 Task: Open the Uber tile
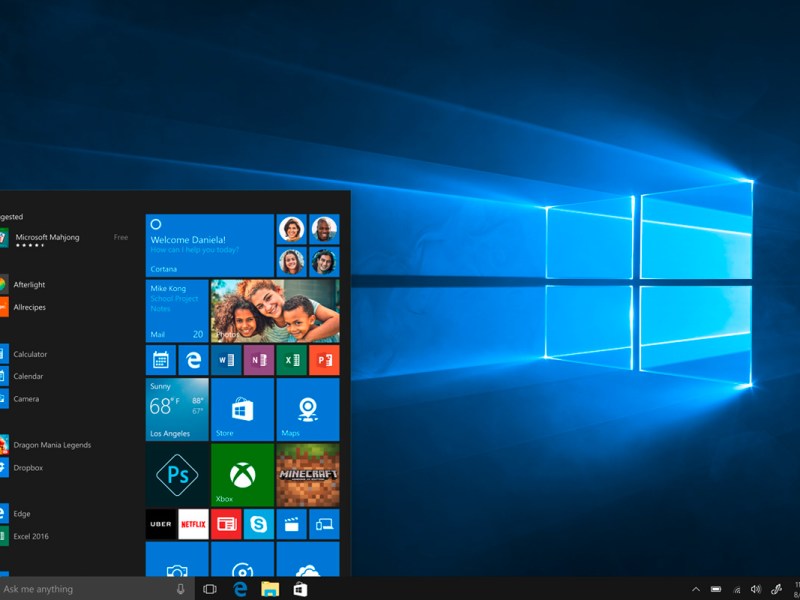(161, 524)
